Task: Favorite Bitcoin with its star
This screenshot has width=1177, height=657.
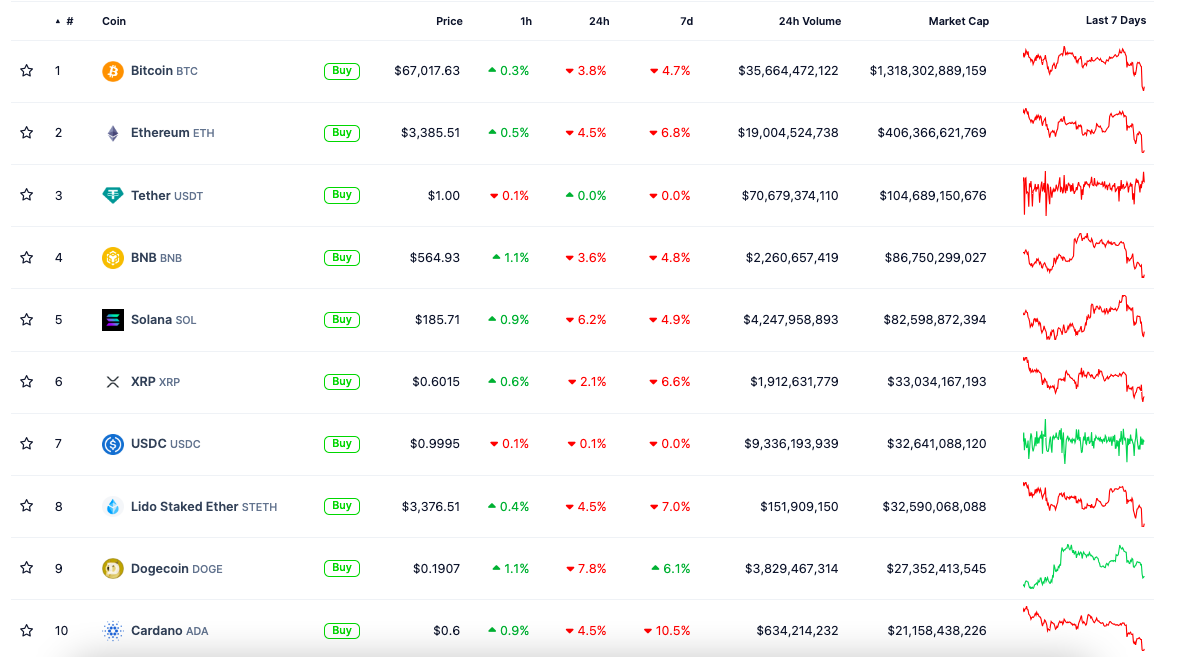Action: tap(27, 71)
